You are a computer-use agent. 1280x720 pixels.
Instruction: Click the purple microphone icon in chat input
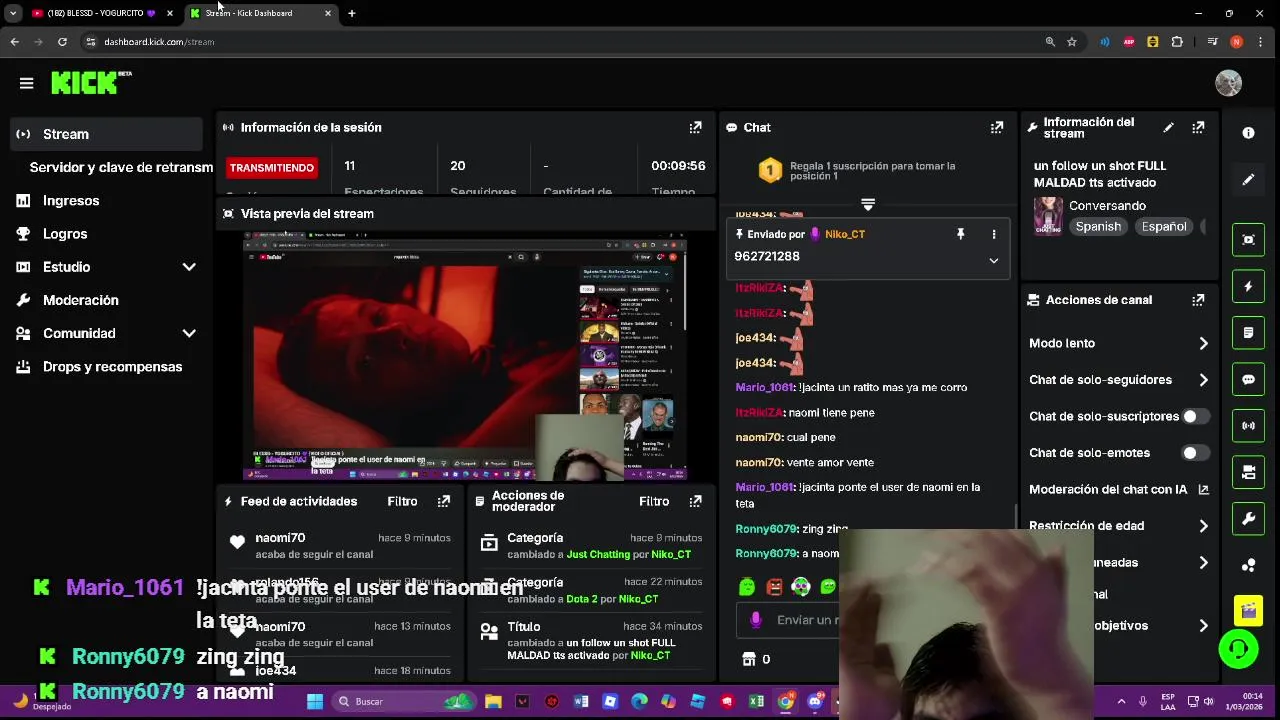coord(756,620)
